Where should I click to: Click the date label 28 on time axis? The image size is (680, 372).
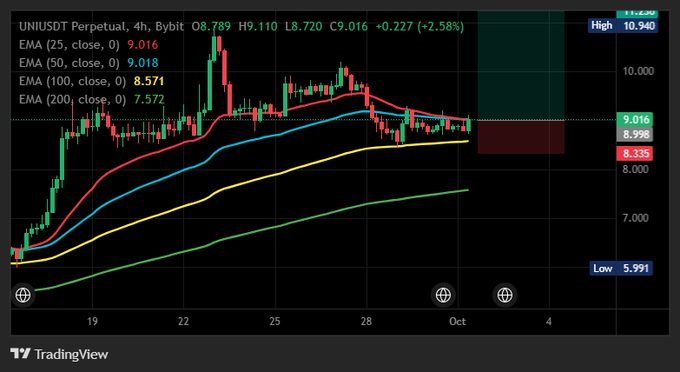[366, 321]
